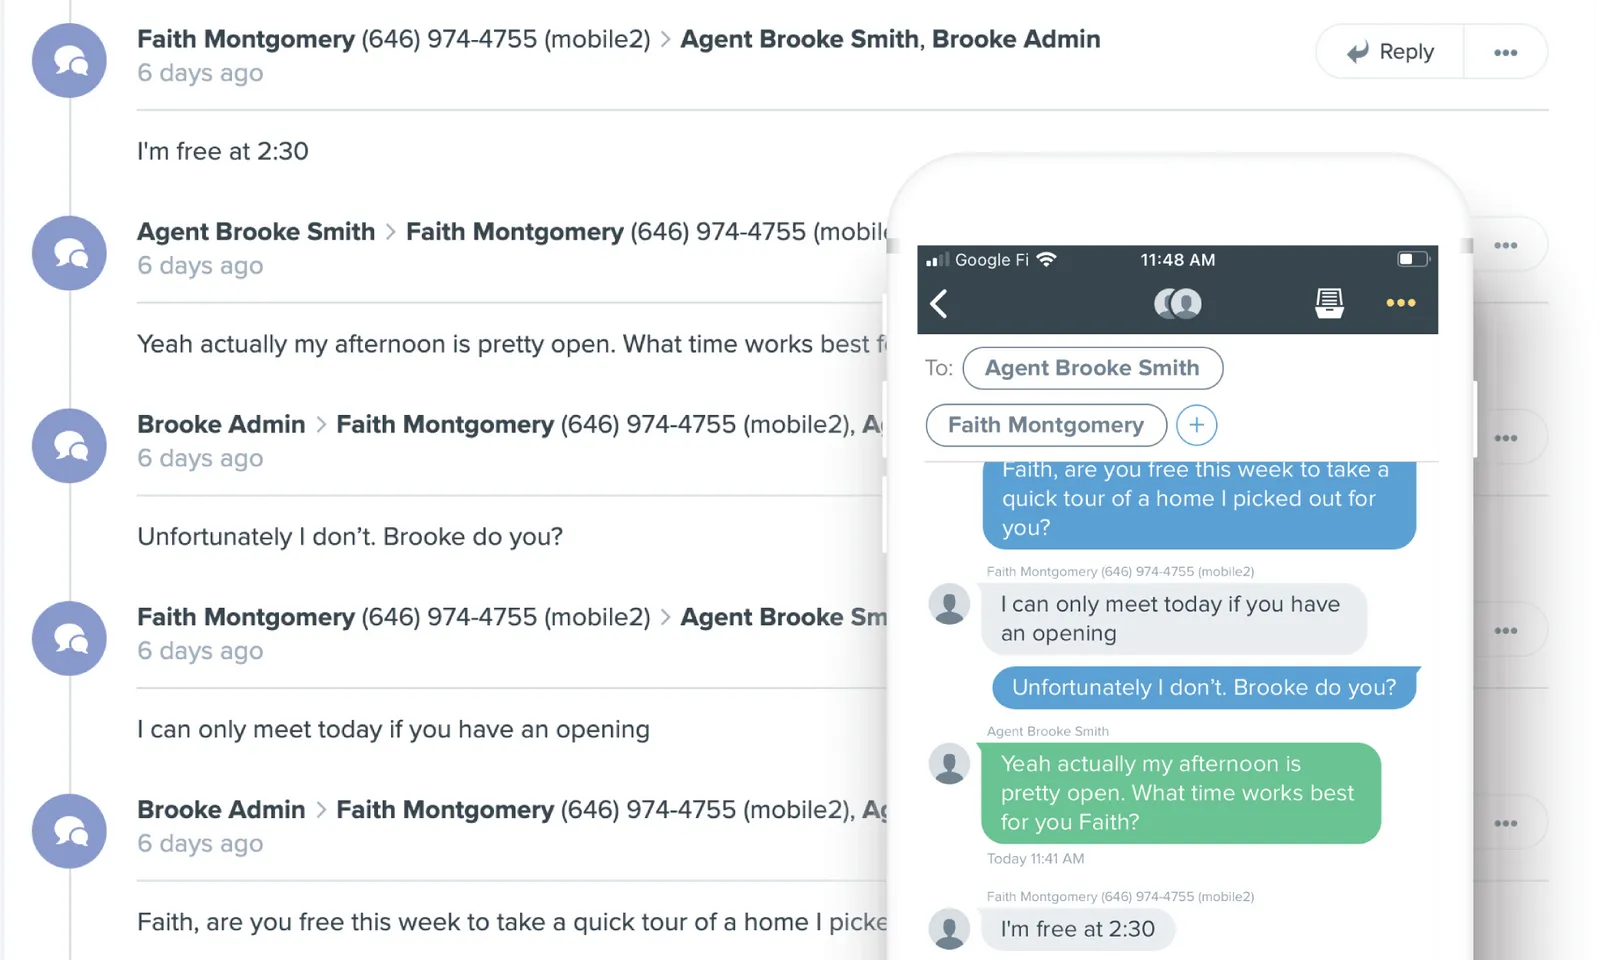Screen dimensions: 1600x960
Task: Tap the back arrow in the phone header
Action: tap(939, 304)
